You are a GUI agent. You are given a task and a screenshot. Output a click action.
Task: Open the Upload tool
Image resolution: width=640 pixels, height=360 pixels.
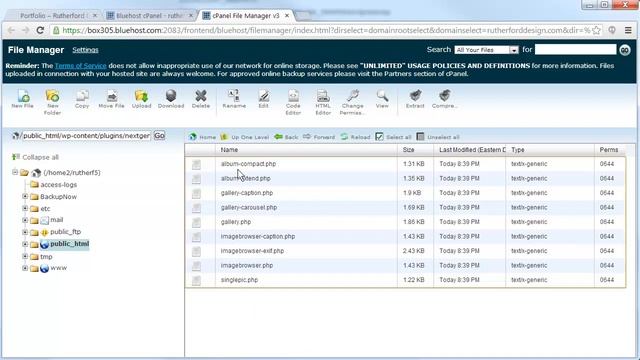[141, 99]
